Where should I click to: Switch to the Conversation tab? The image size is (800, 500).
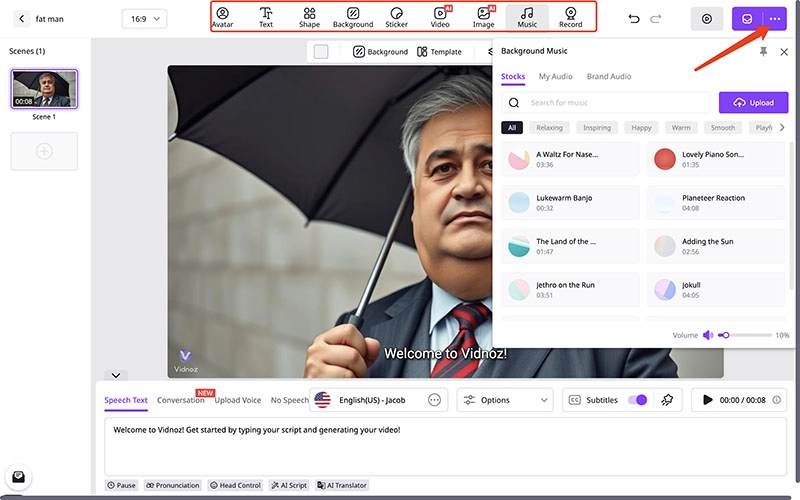click(x=181, y=401)
